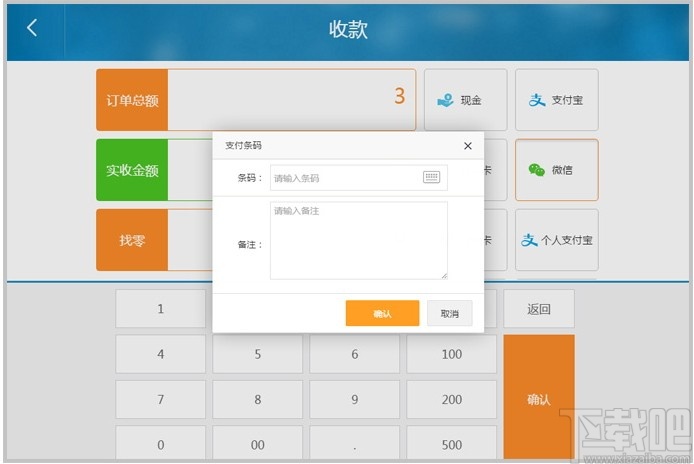694x464 pixels.
Task: Click the 条码 barcode input field
Action: [359, 178]
